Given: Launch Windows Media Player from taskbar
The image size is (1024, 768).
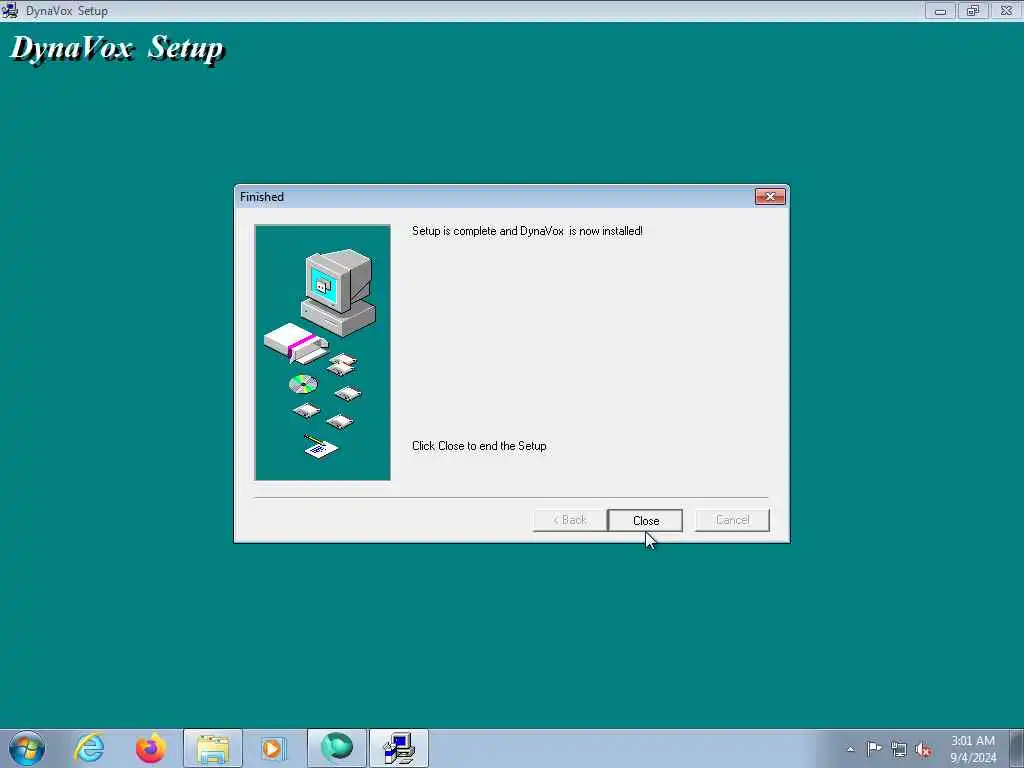Looking at the screenshot, I should tap(274, 748).
